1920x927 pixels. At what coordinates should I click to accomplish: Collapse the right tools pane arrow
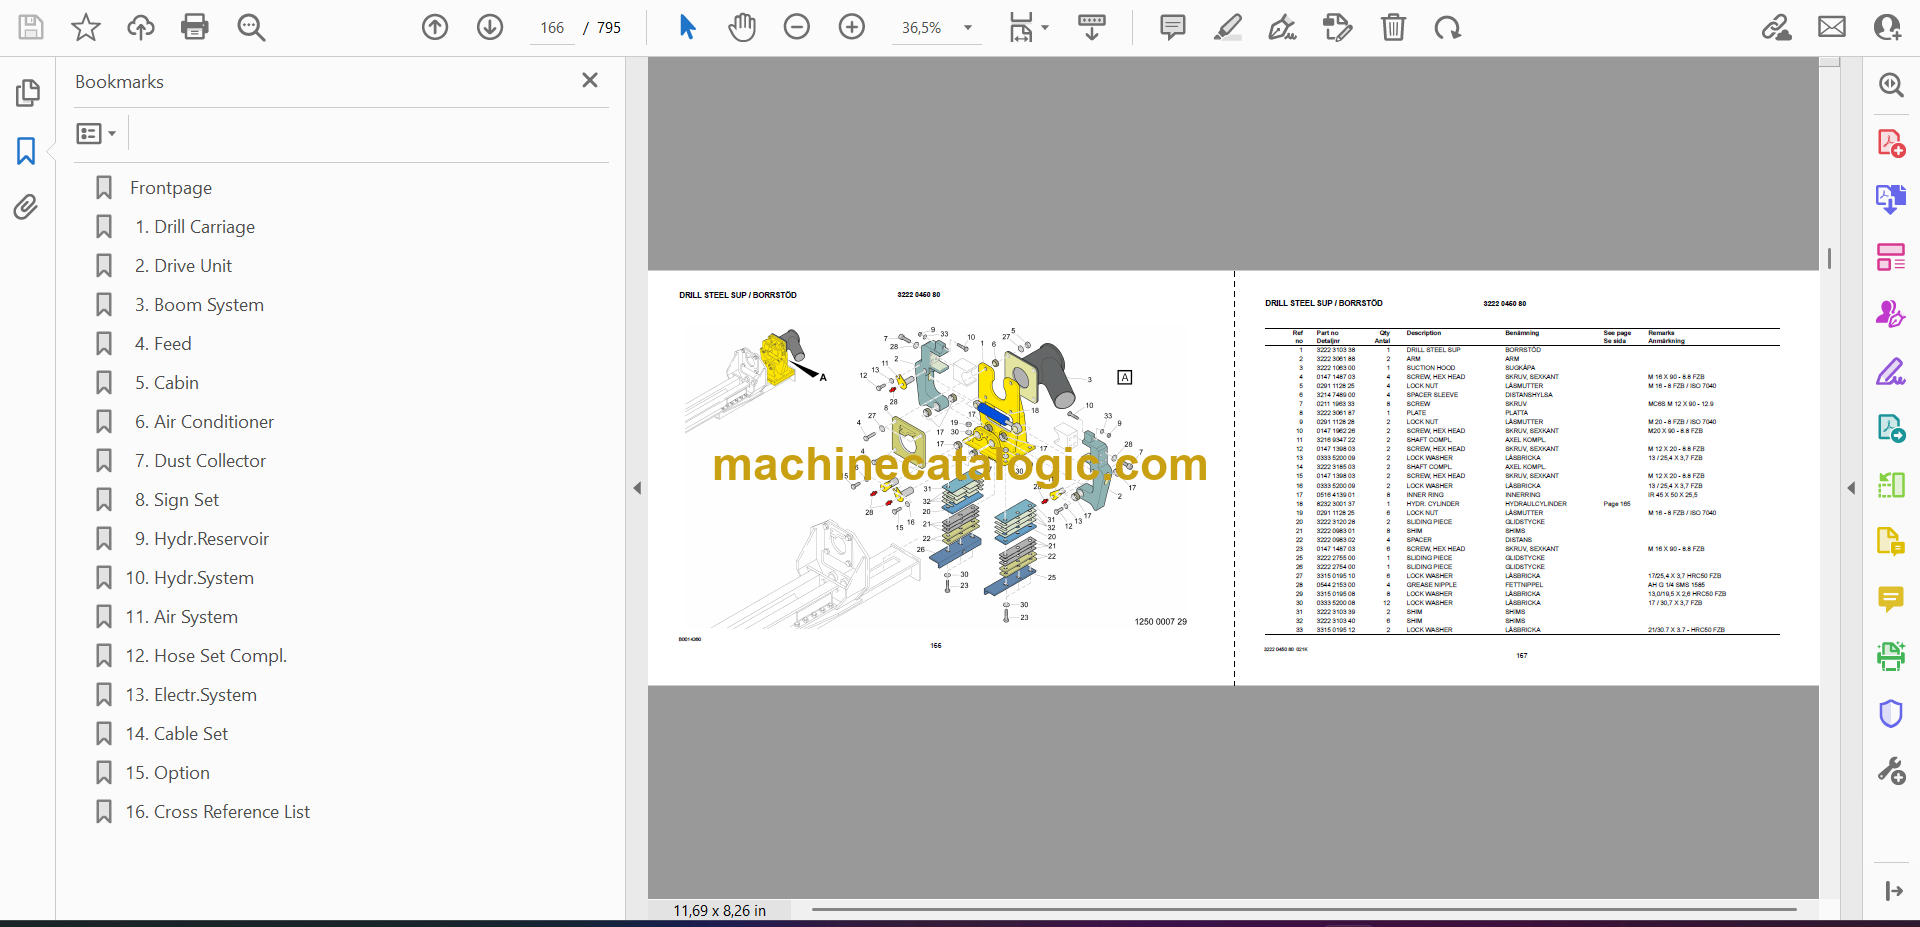click(x=1851, y=488)
